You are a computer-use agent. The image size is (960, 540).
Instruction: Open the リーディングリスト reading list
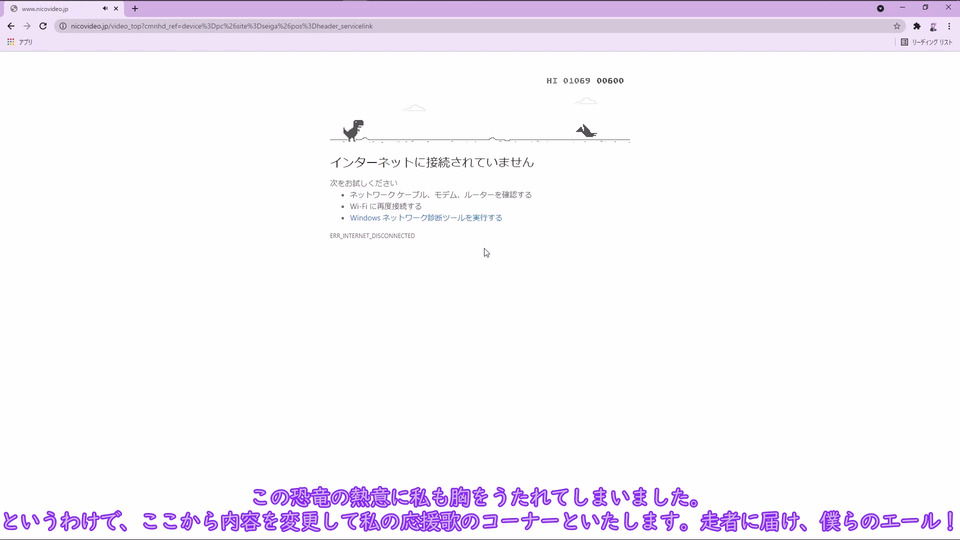click(926, 42)
